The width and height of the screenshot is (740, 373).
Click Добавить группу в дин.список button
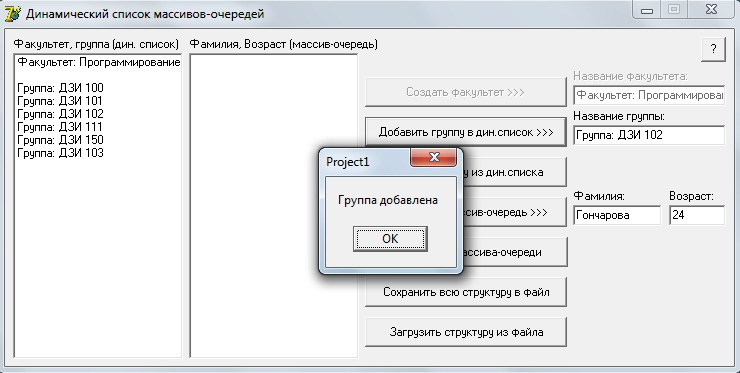tap(466, 132)
